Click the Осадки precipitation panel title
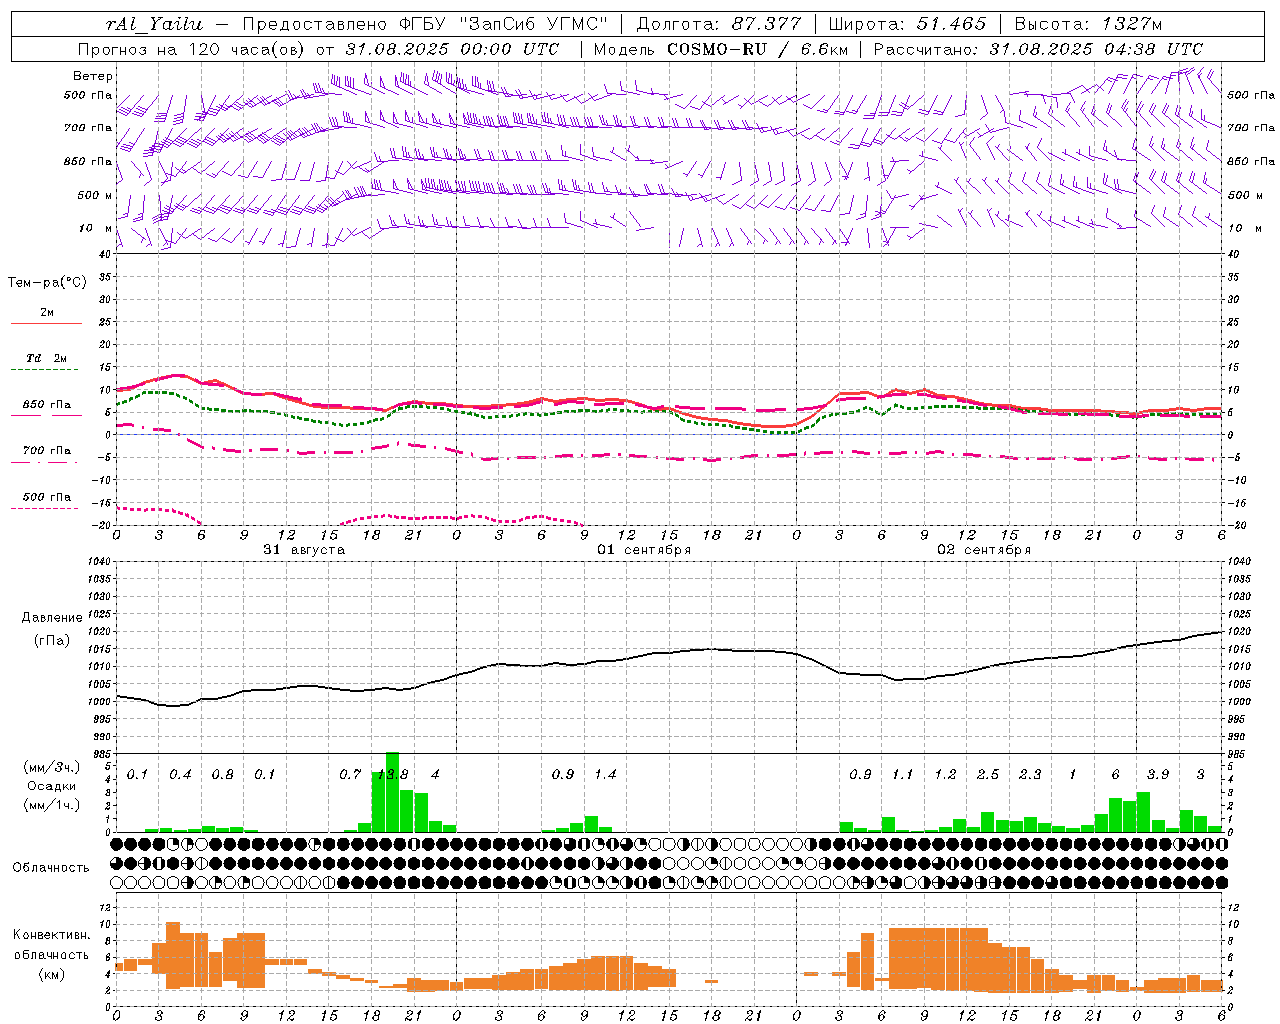The image size is (1280, 1024). tap(52, 786)
